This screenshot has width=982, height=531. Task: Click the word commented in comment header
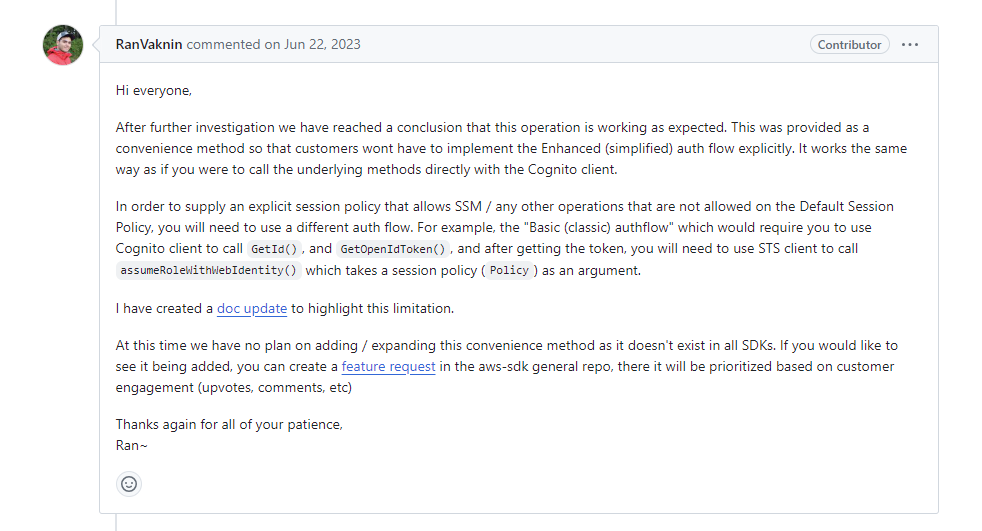224,44
